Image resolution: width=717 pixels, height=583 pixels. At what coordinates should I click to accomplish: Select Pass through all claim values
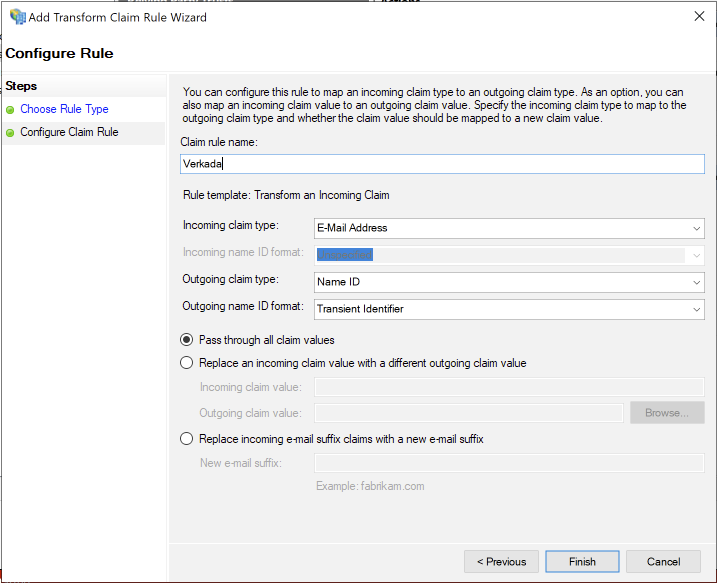tap(187, 340)
